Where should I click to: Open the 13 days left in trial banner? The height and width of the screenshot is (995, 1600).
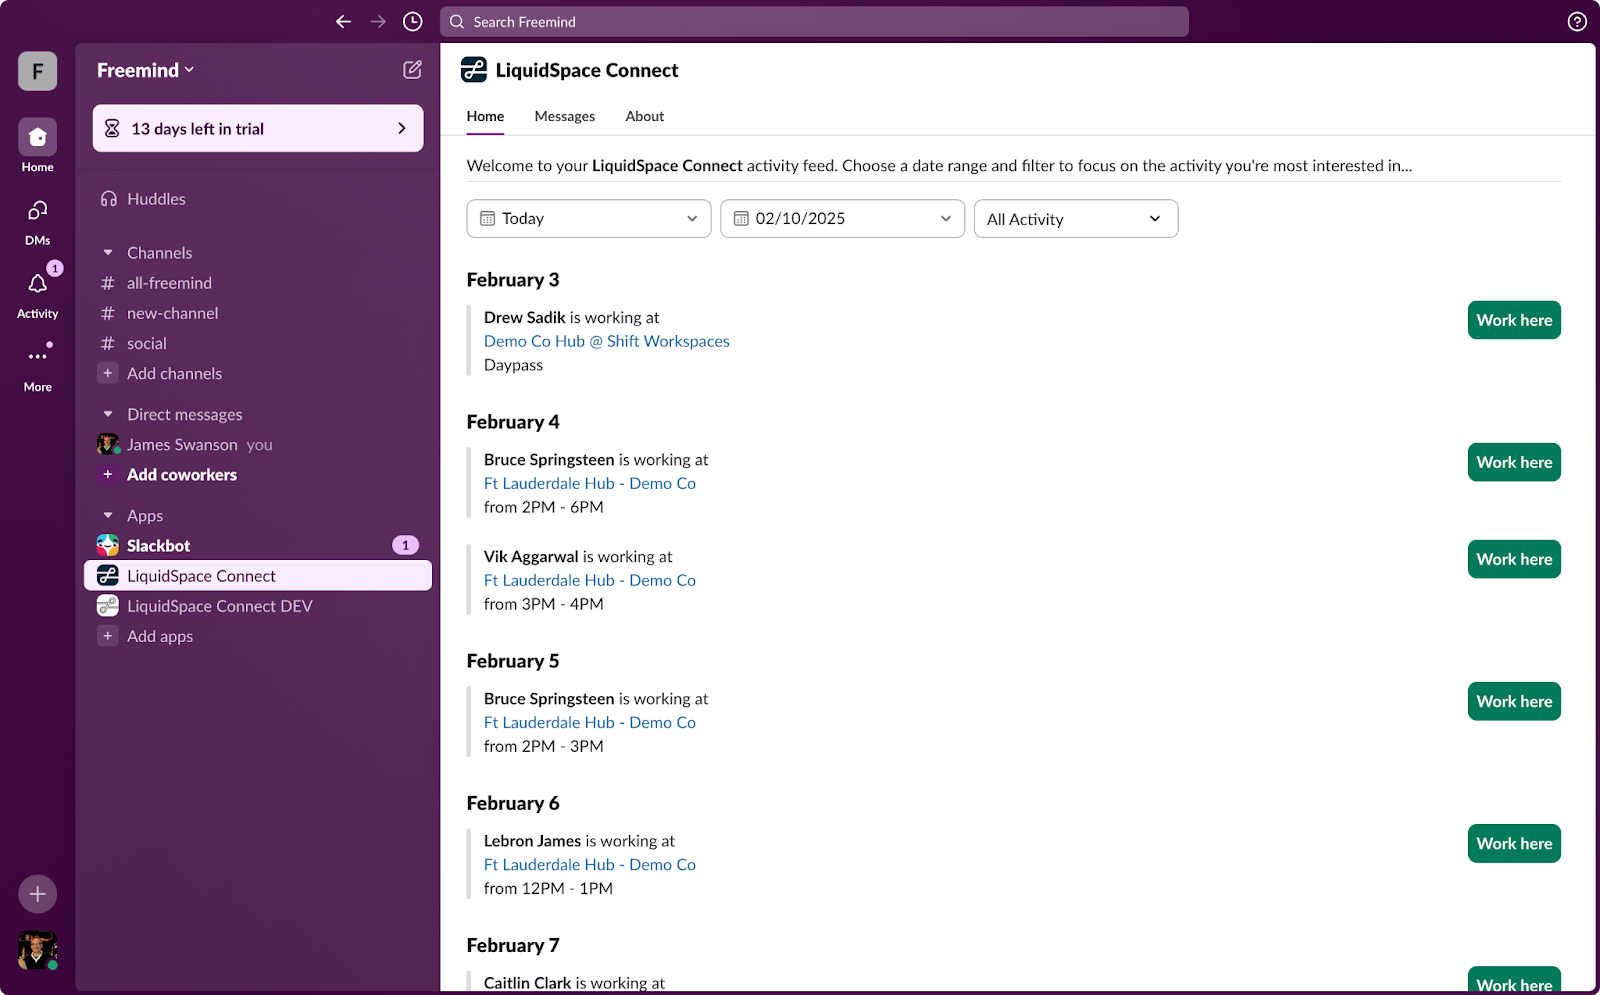click(258, 129)
